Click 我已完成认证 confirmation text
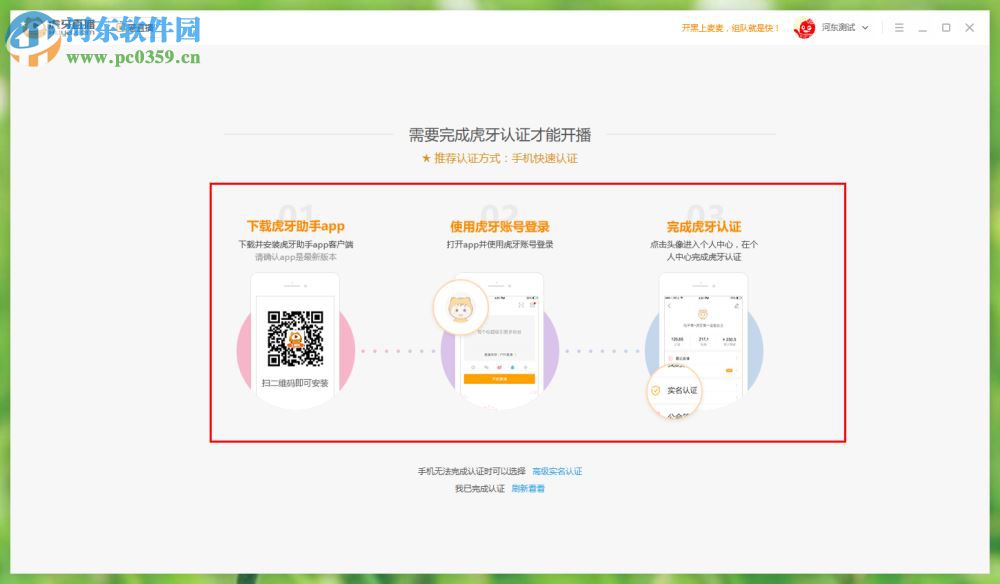The image size is (1000, 584). click(480, 489)
